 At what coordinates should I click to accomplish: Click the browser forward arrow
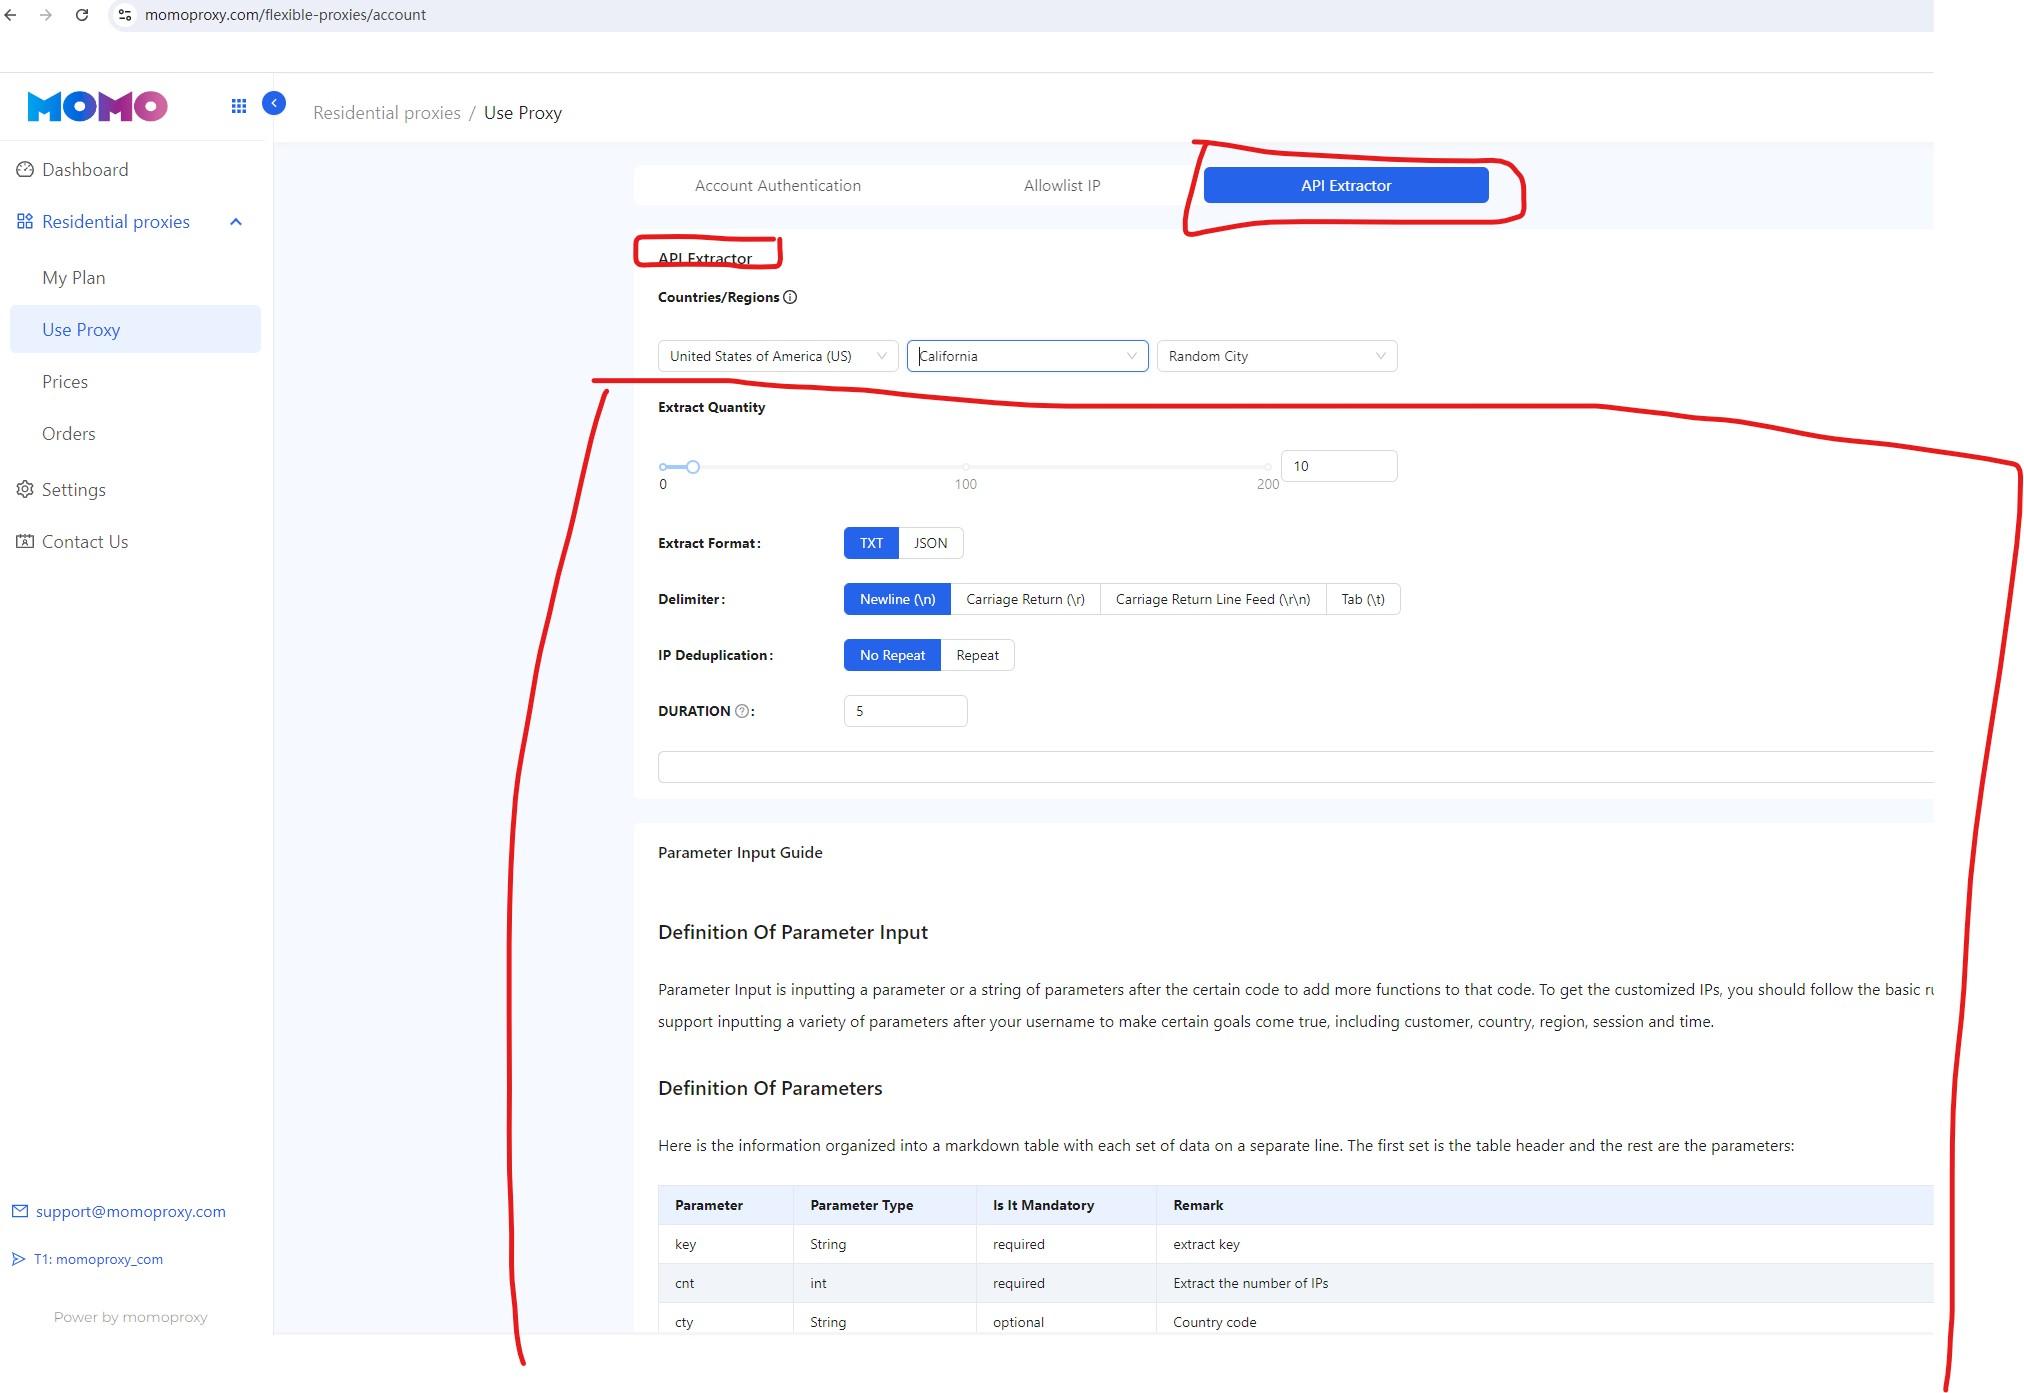coord(46,15)
